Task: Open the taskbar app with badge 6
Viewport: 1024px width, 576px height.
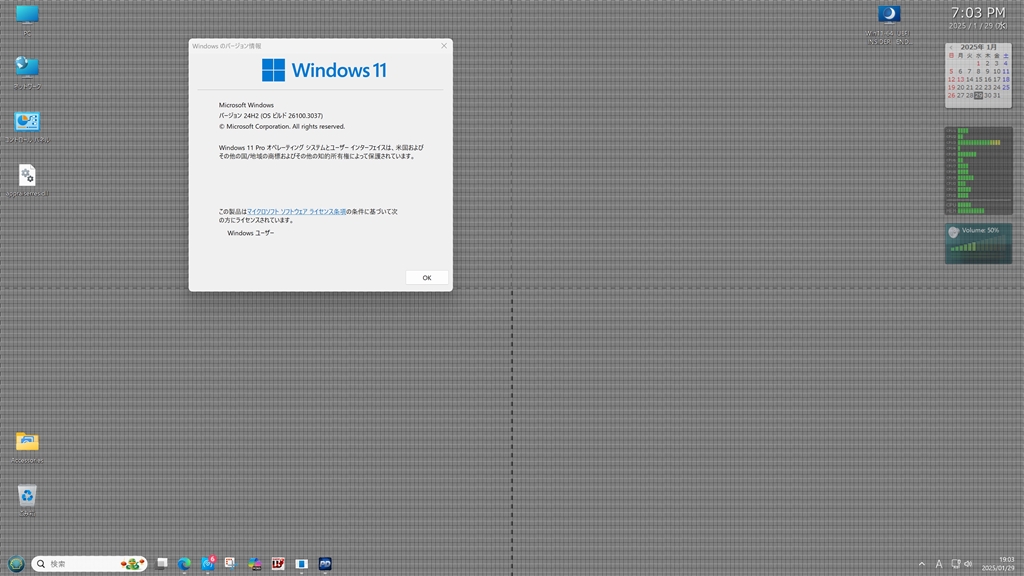Action: coord(208,564)
